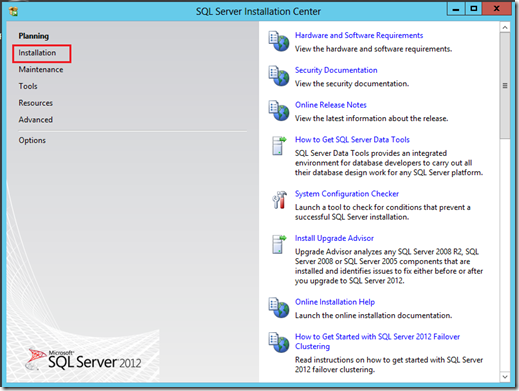Click the Online Installation Help globe icon
This screenshot has height=391, width=519.
pos(279,308)
